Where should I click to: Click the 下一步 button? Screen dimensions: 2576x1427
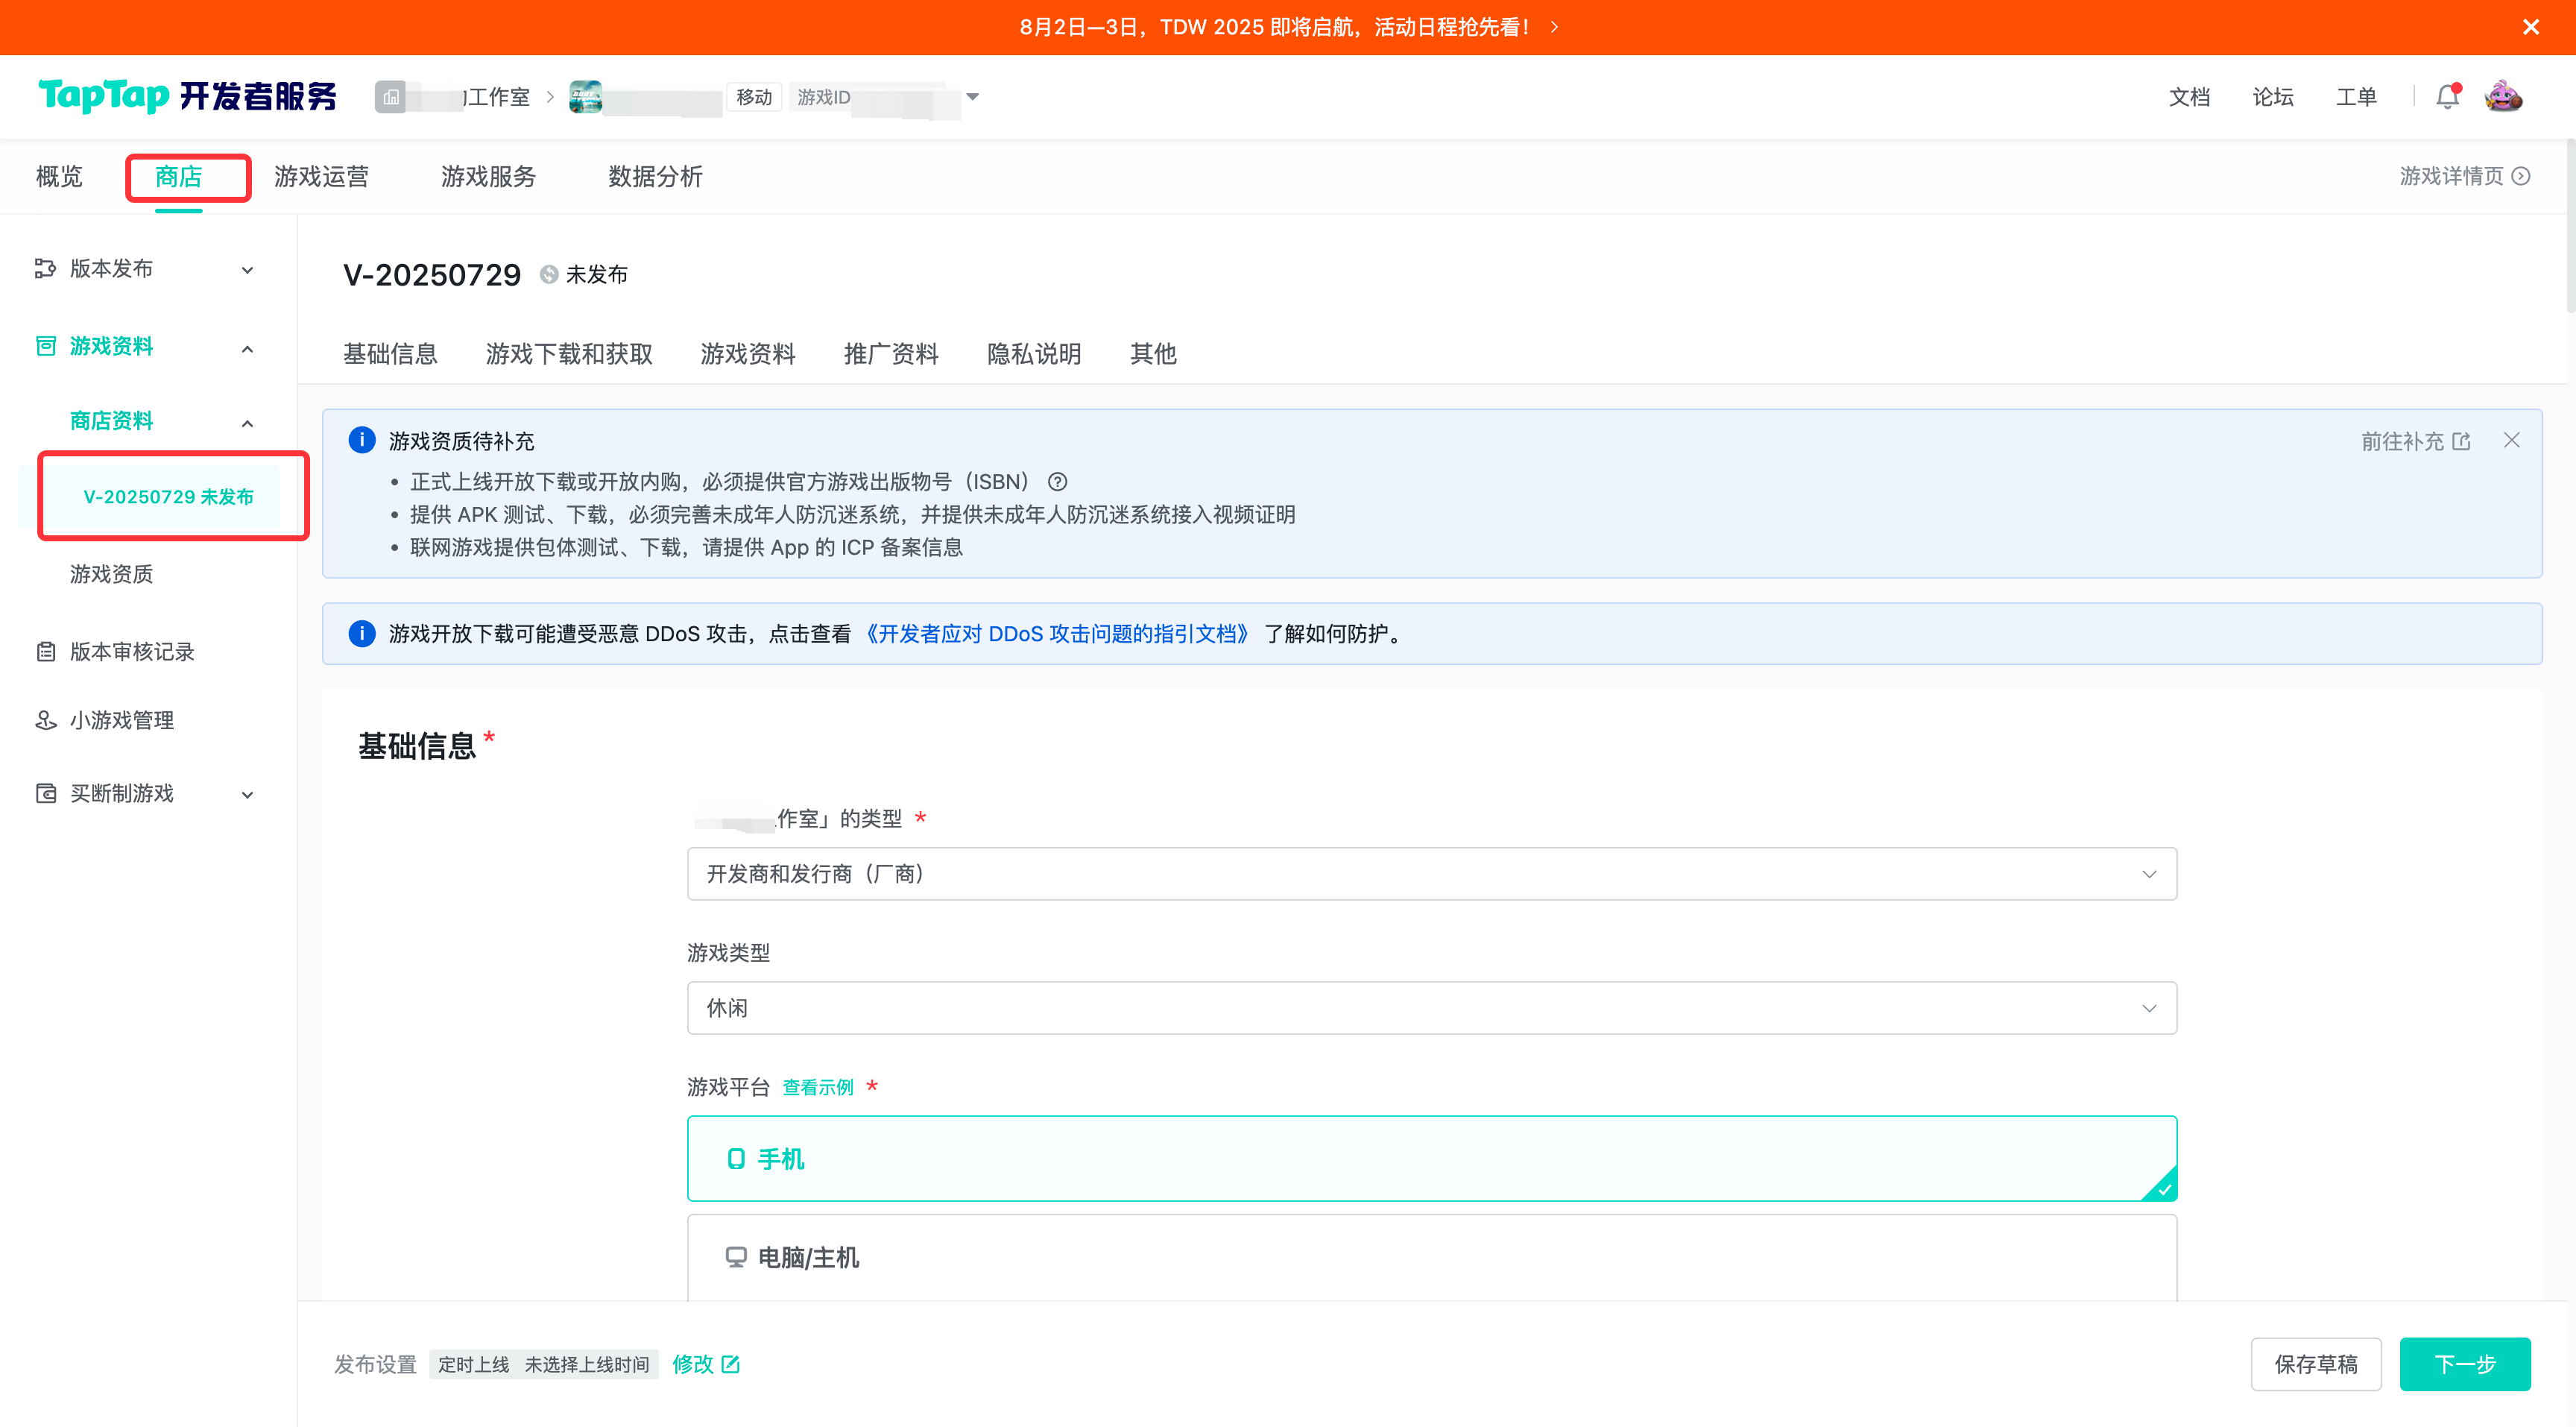[x=2464, y=1364]
